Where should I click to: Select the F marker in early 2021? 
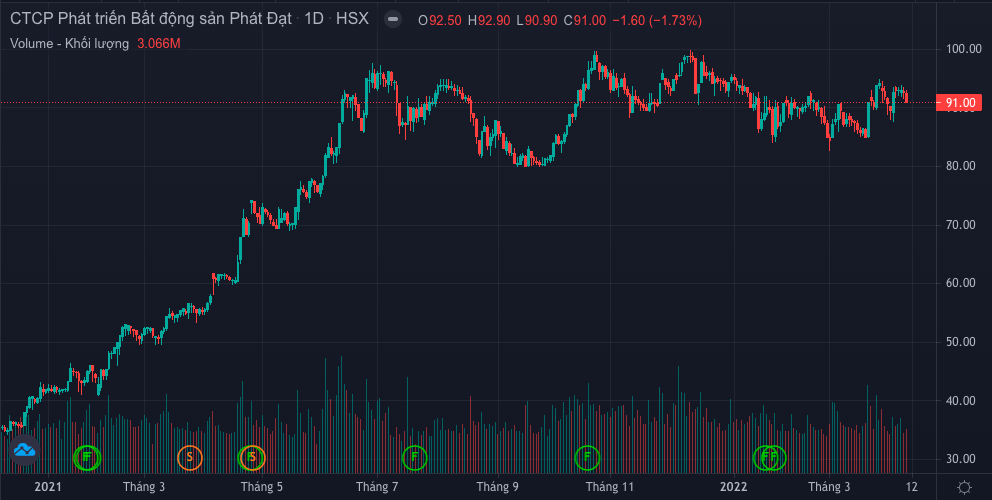(88, 457)
